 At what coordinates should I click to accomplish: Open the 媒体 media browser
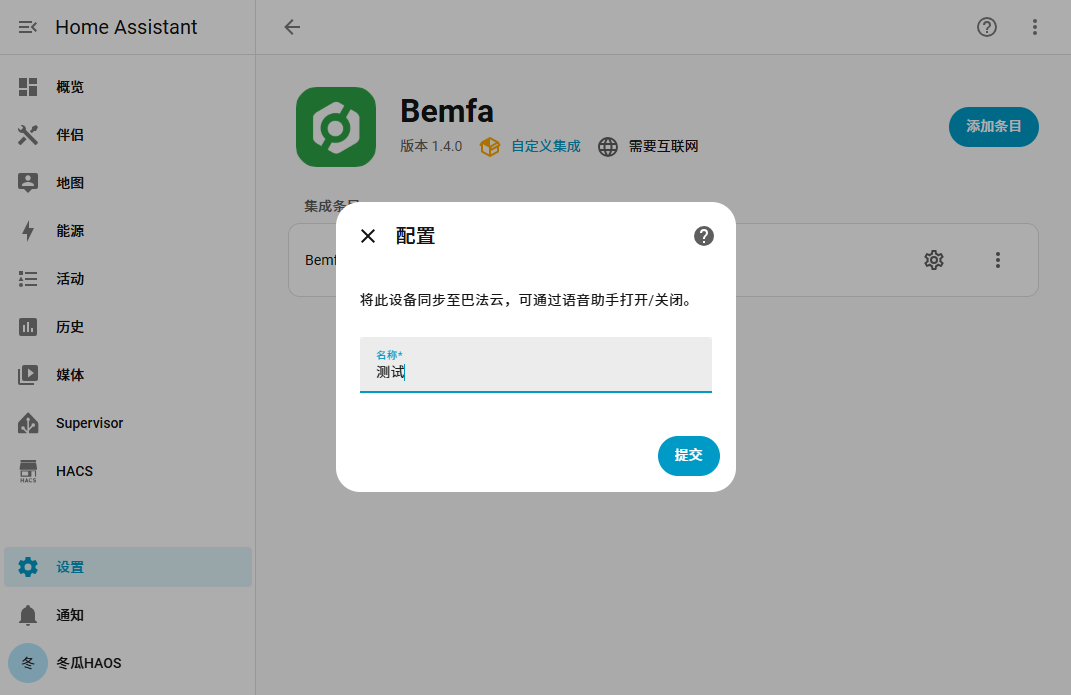click(x=128, y=375)
